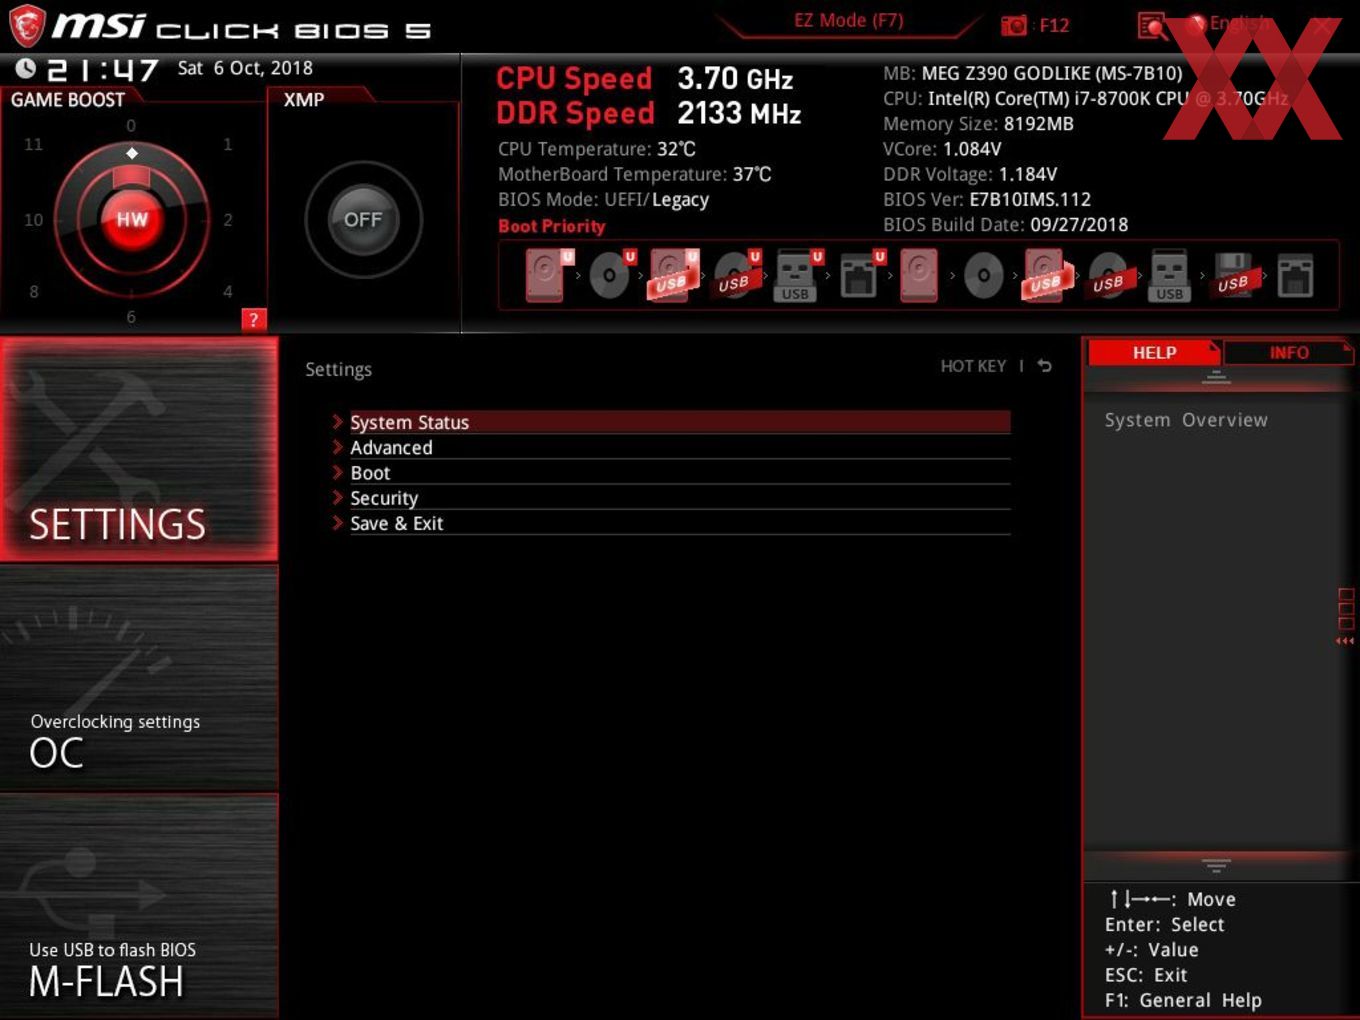Click the ESC: Exit hint
This screenshot has width=1360, height=1020.
1146,975
